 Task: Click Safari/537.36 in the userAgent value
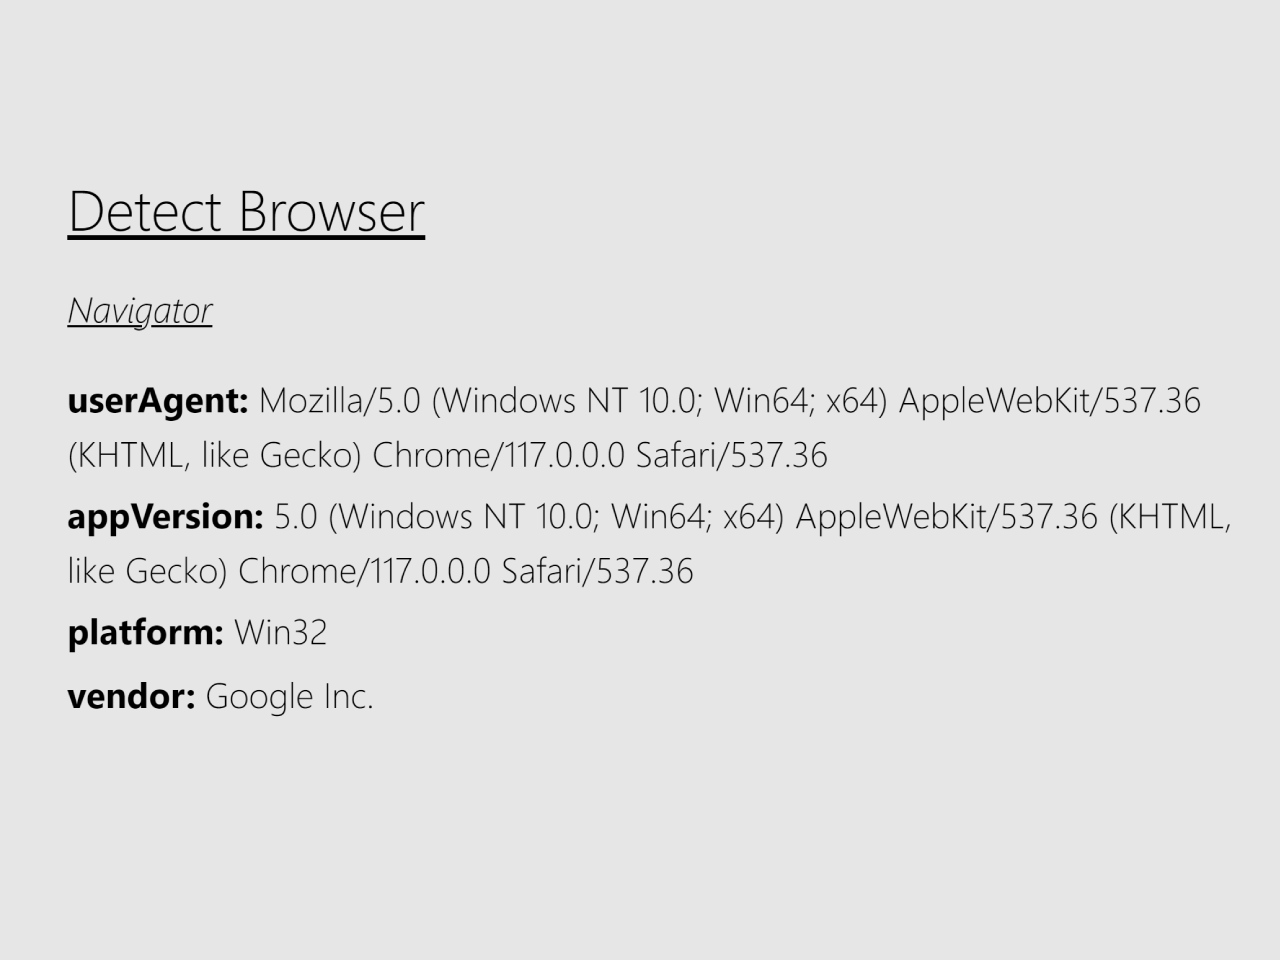(x=731, y=456)
